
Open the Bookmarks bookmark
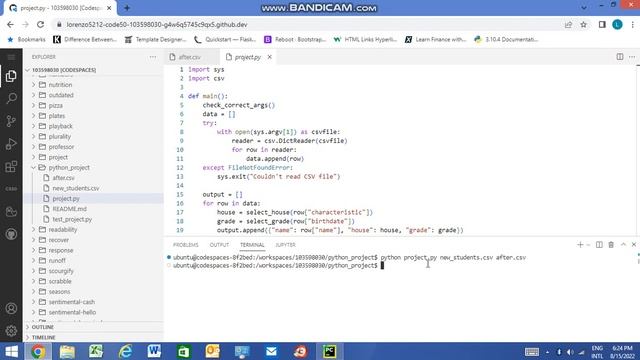(x=27, y=40)
